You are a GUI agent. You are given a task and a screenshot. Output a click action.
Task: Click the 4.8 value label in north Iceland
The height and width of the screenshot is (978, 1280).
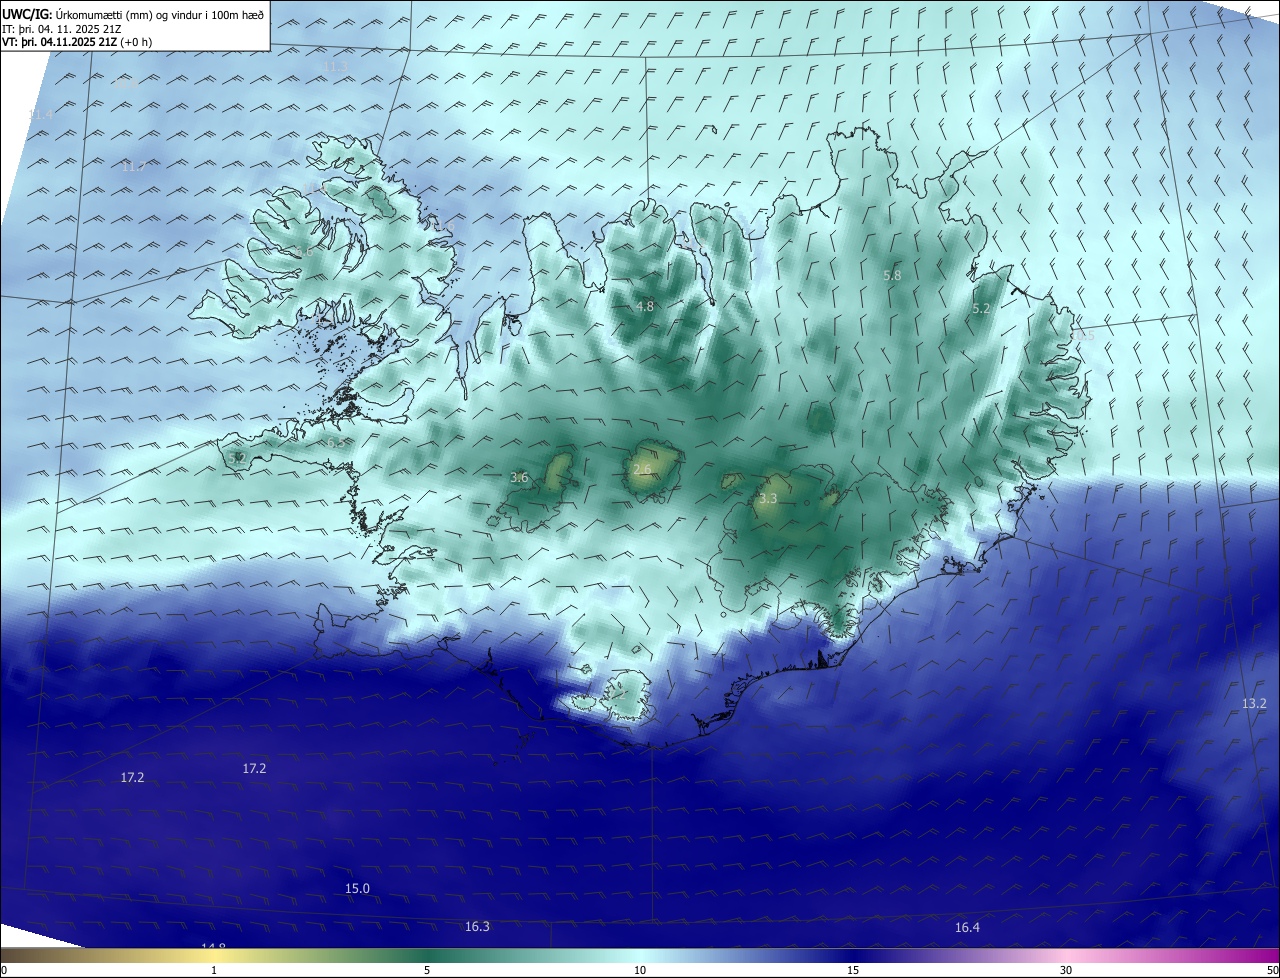click(645, 306)
